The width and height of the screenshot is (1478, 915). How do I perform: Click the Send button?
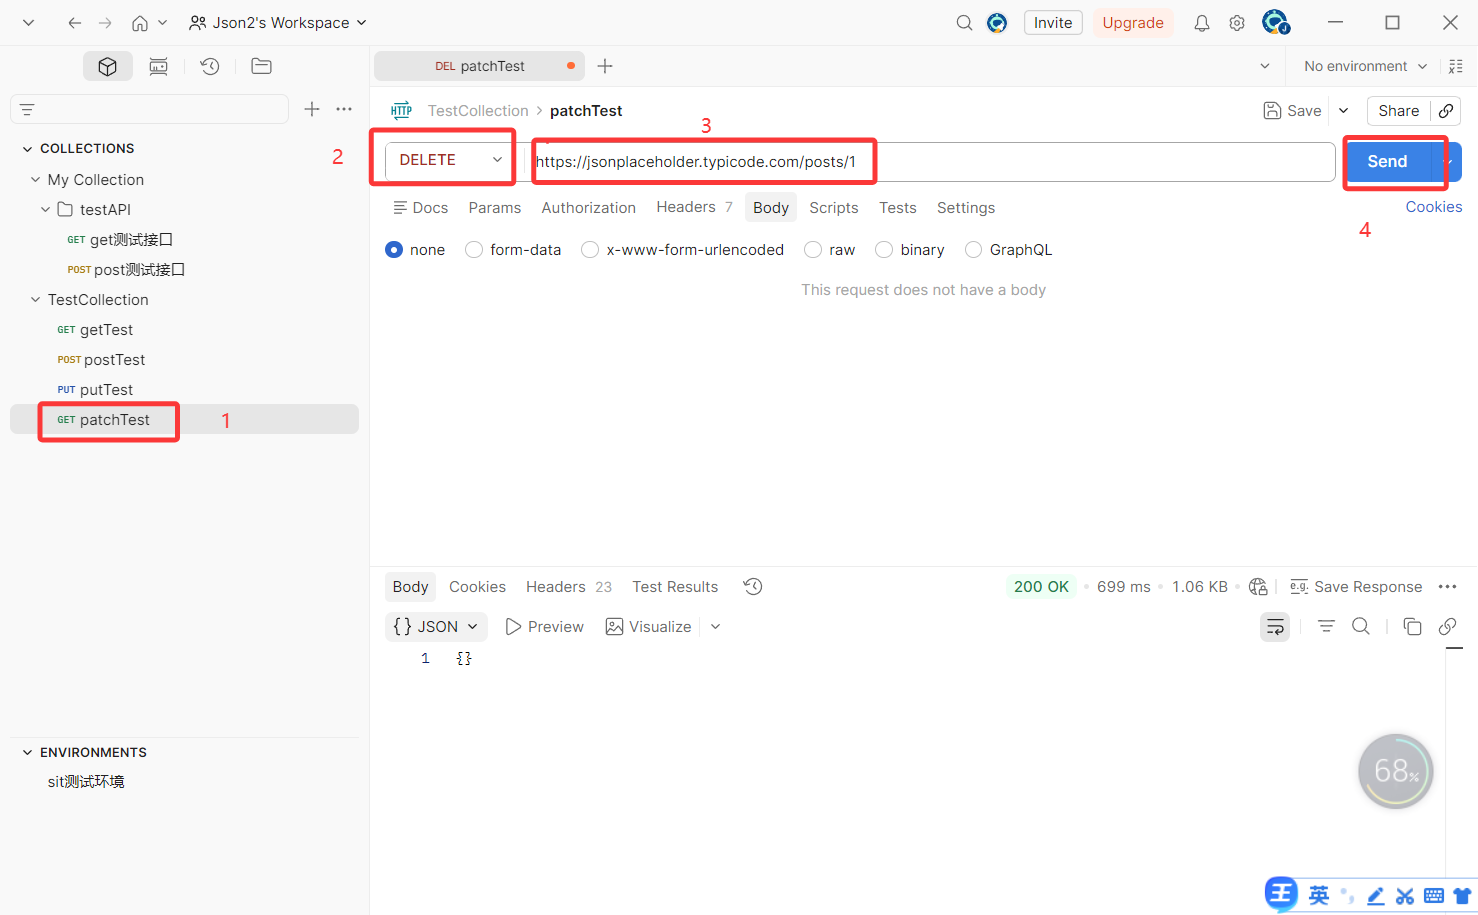[1388, 162]
